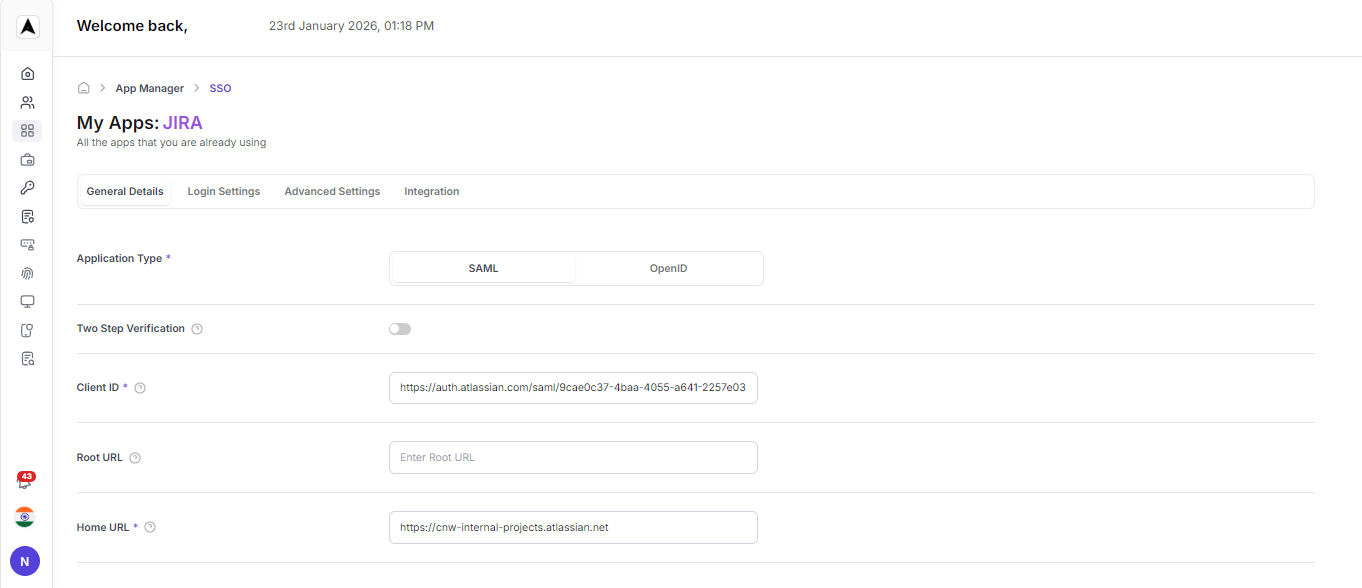Select the App Manager grid icon
This screenshot has width=1362, height=588.
[x=27, y=129]
